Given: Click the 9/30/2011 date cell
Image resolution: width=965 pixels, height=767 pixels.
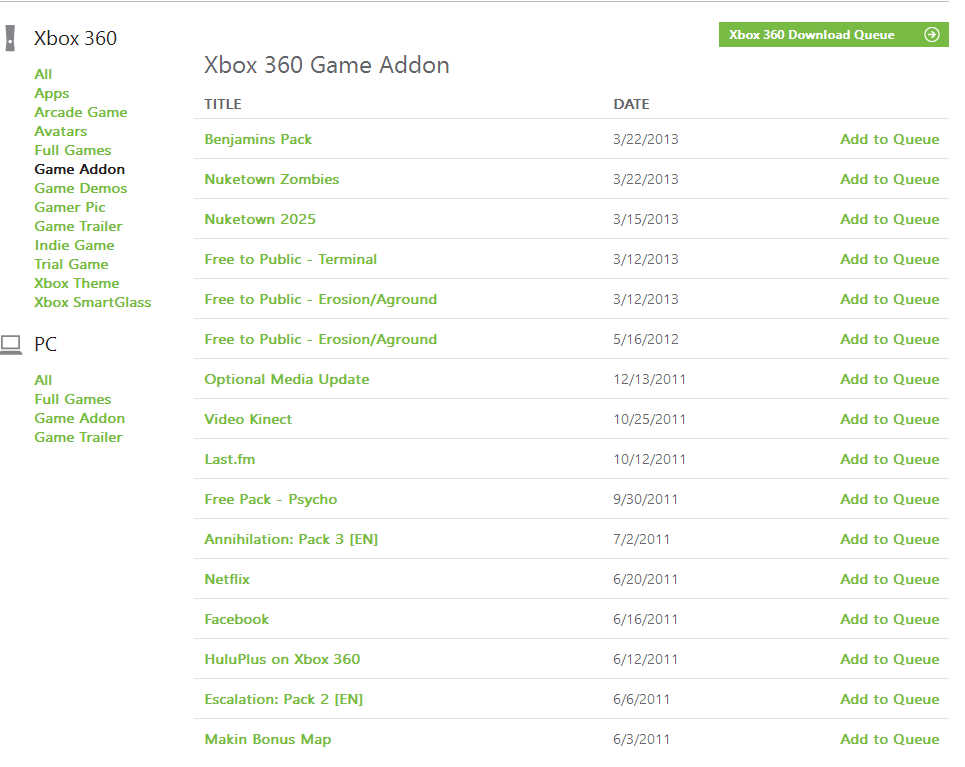Looking at the screenshot, I should pyautogui.click(x=645, y=500).
